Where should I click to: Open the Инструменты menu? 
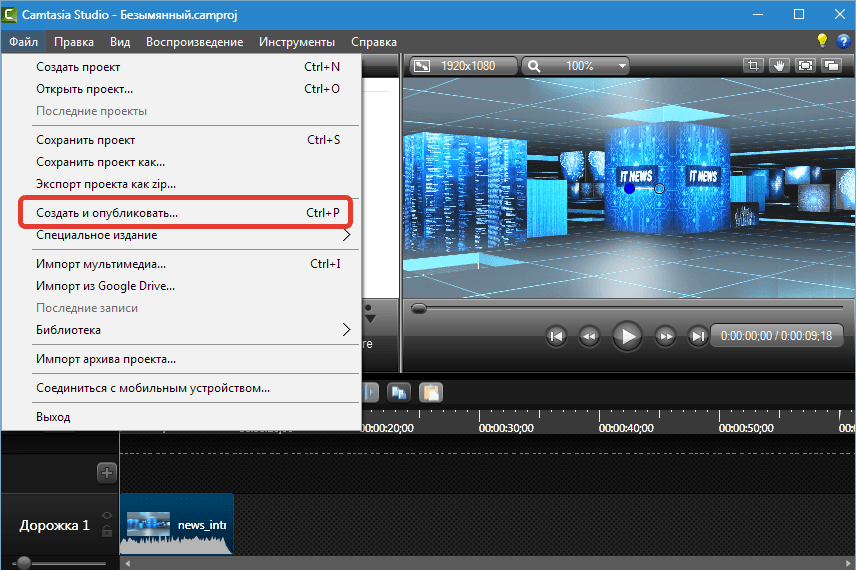[296, 42]
